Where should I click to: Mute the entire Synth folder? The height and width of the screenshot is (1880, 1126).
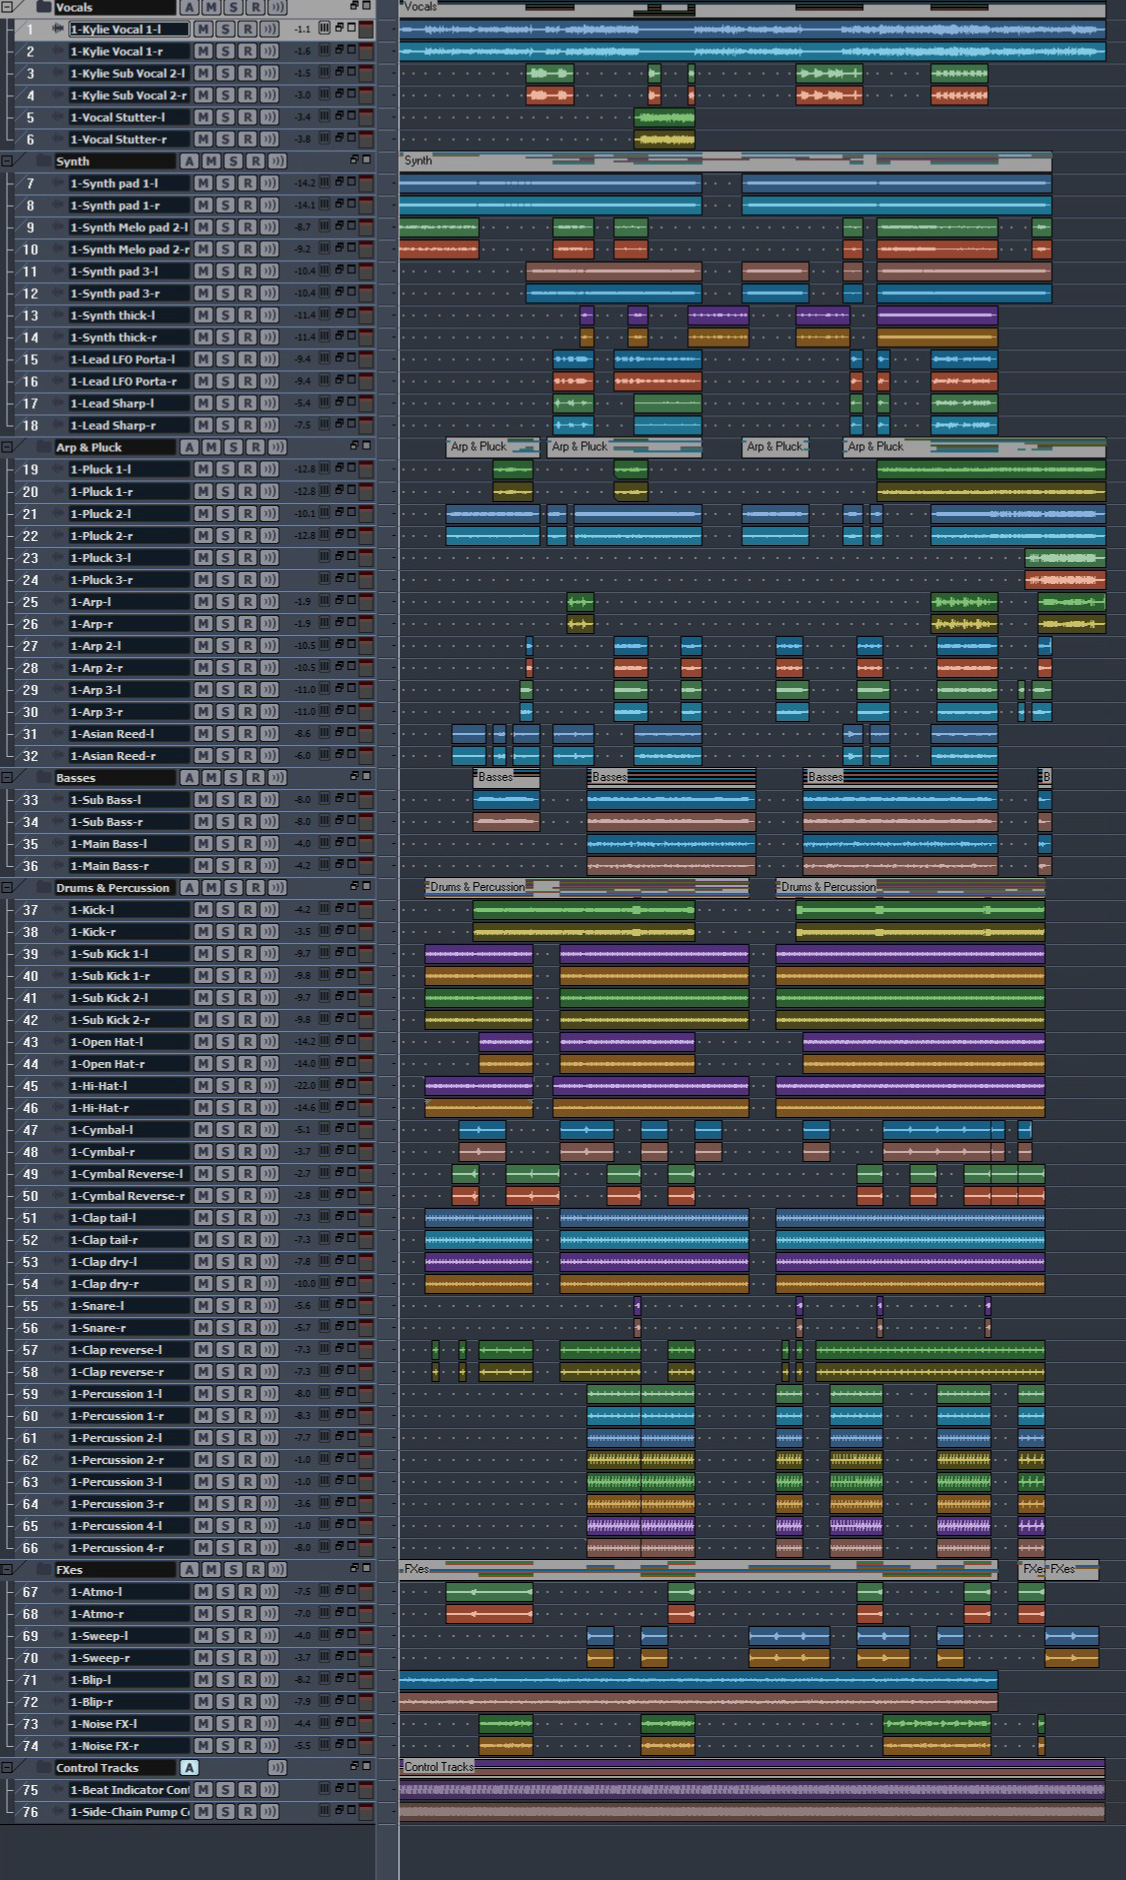tap(211, 161)
